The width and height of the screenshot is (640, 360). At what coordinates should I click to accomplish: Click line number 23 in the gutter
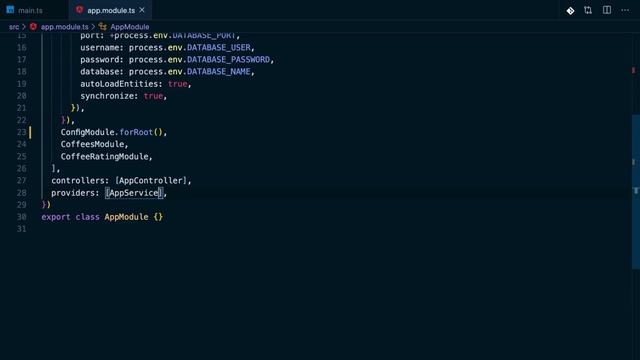click(22, 132)
